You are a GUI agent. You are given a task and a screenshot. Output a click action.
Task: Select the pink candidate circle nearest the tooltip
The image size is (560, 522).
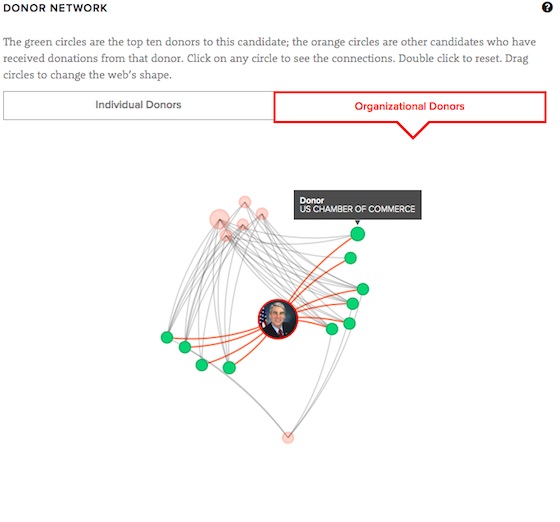(x=262, y=214)
